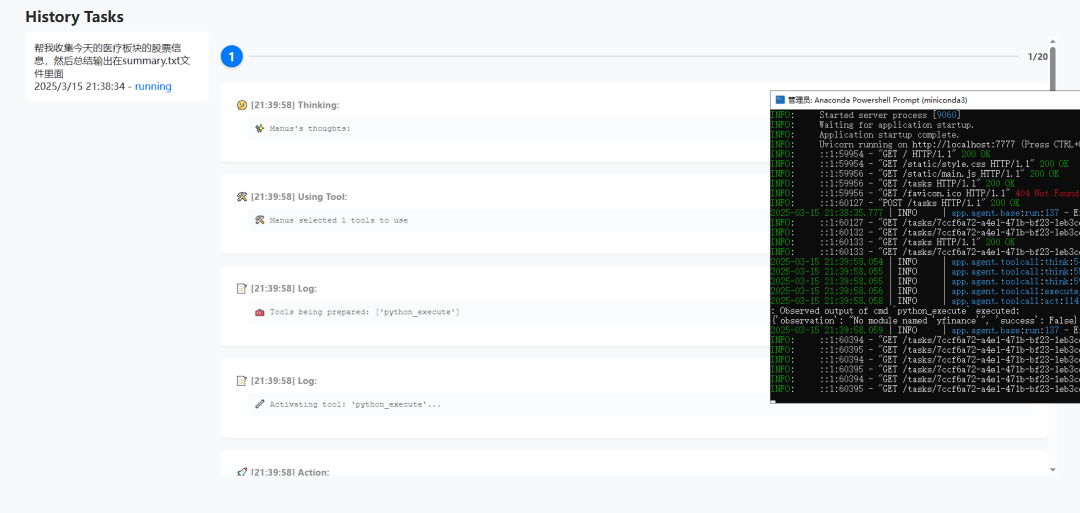The width and height of the screenshot is (1080, 513).
Task: Click the "1/20" step counter
Action: coord(1037,56)
